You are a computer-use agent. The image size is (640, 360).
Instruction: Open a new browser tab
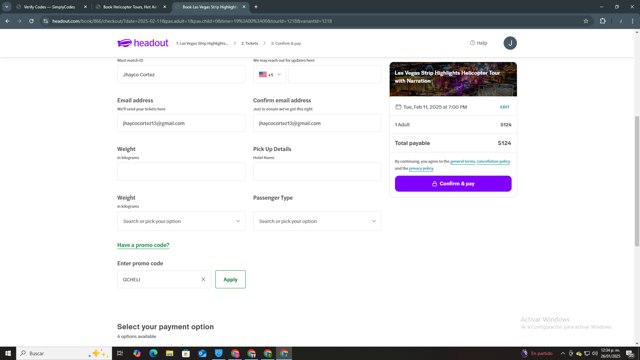click(256, 7)
